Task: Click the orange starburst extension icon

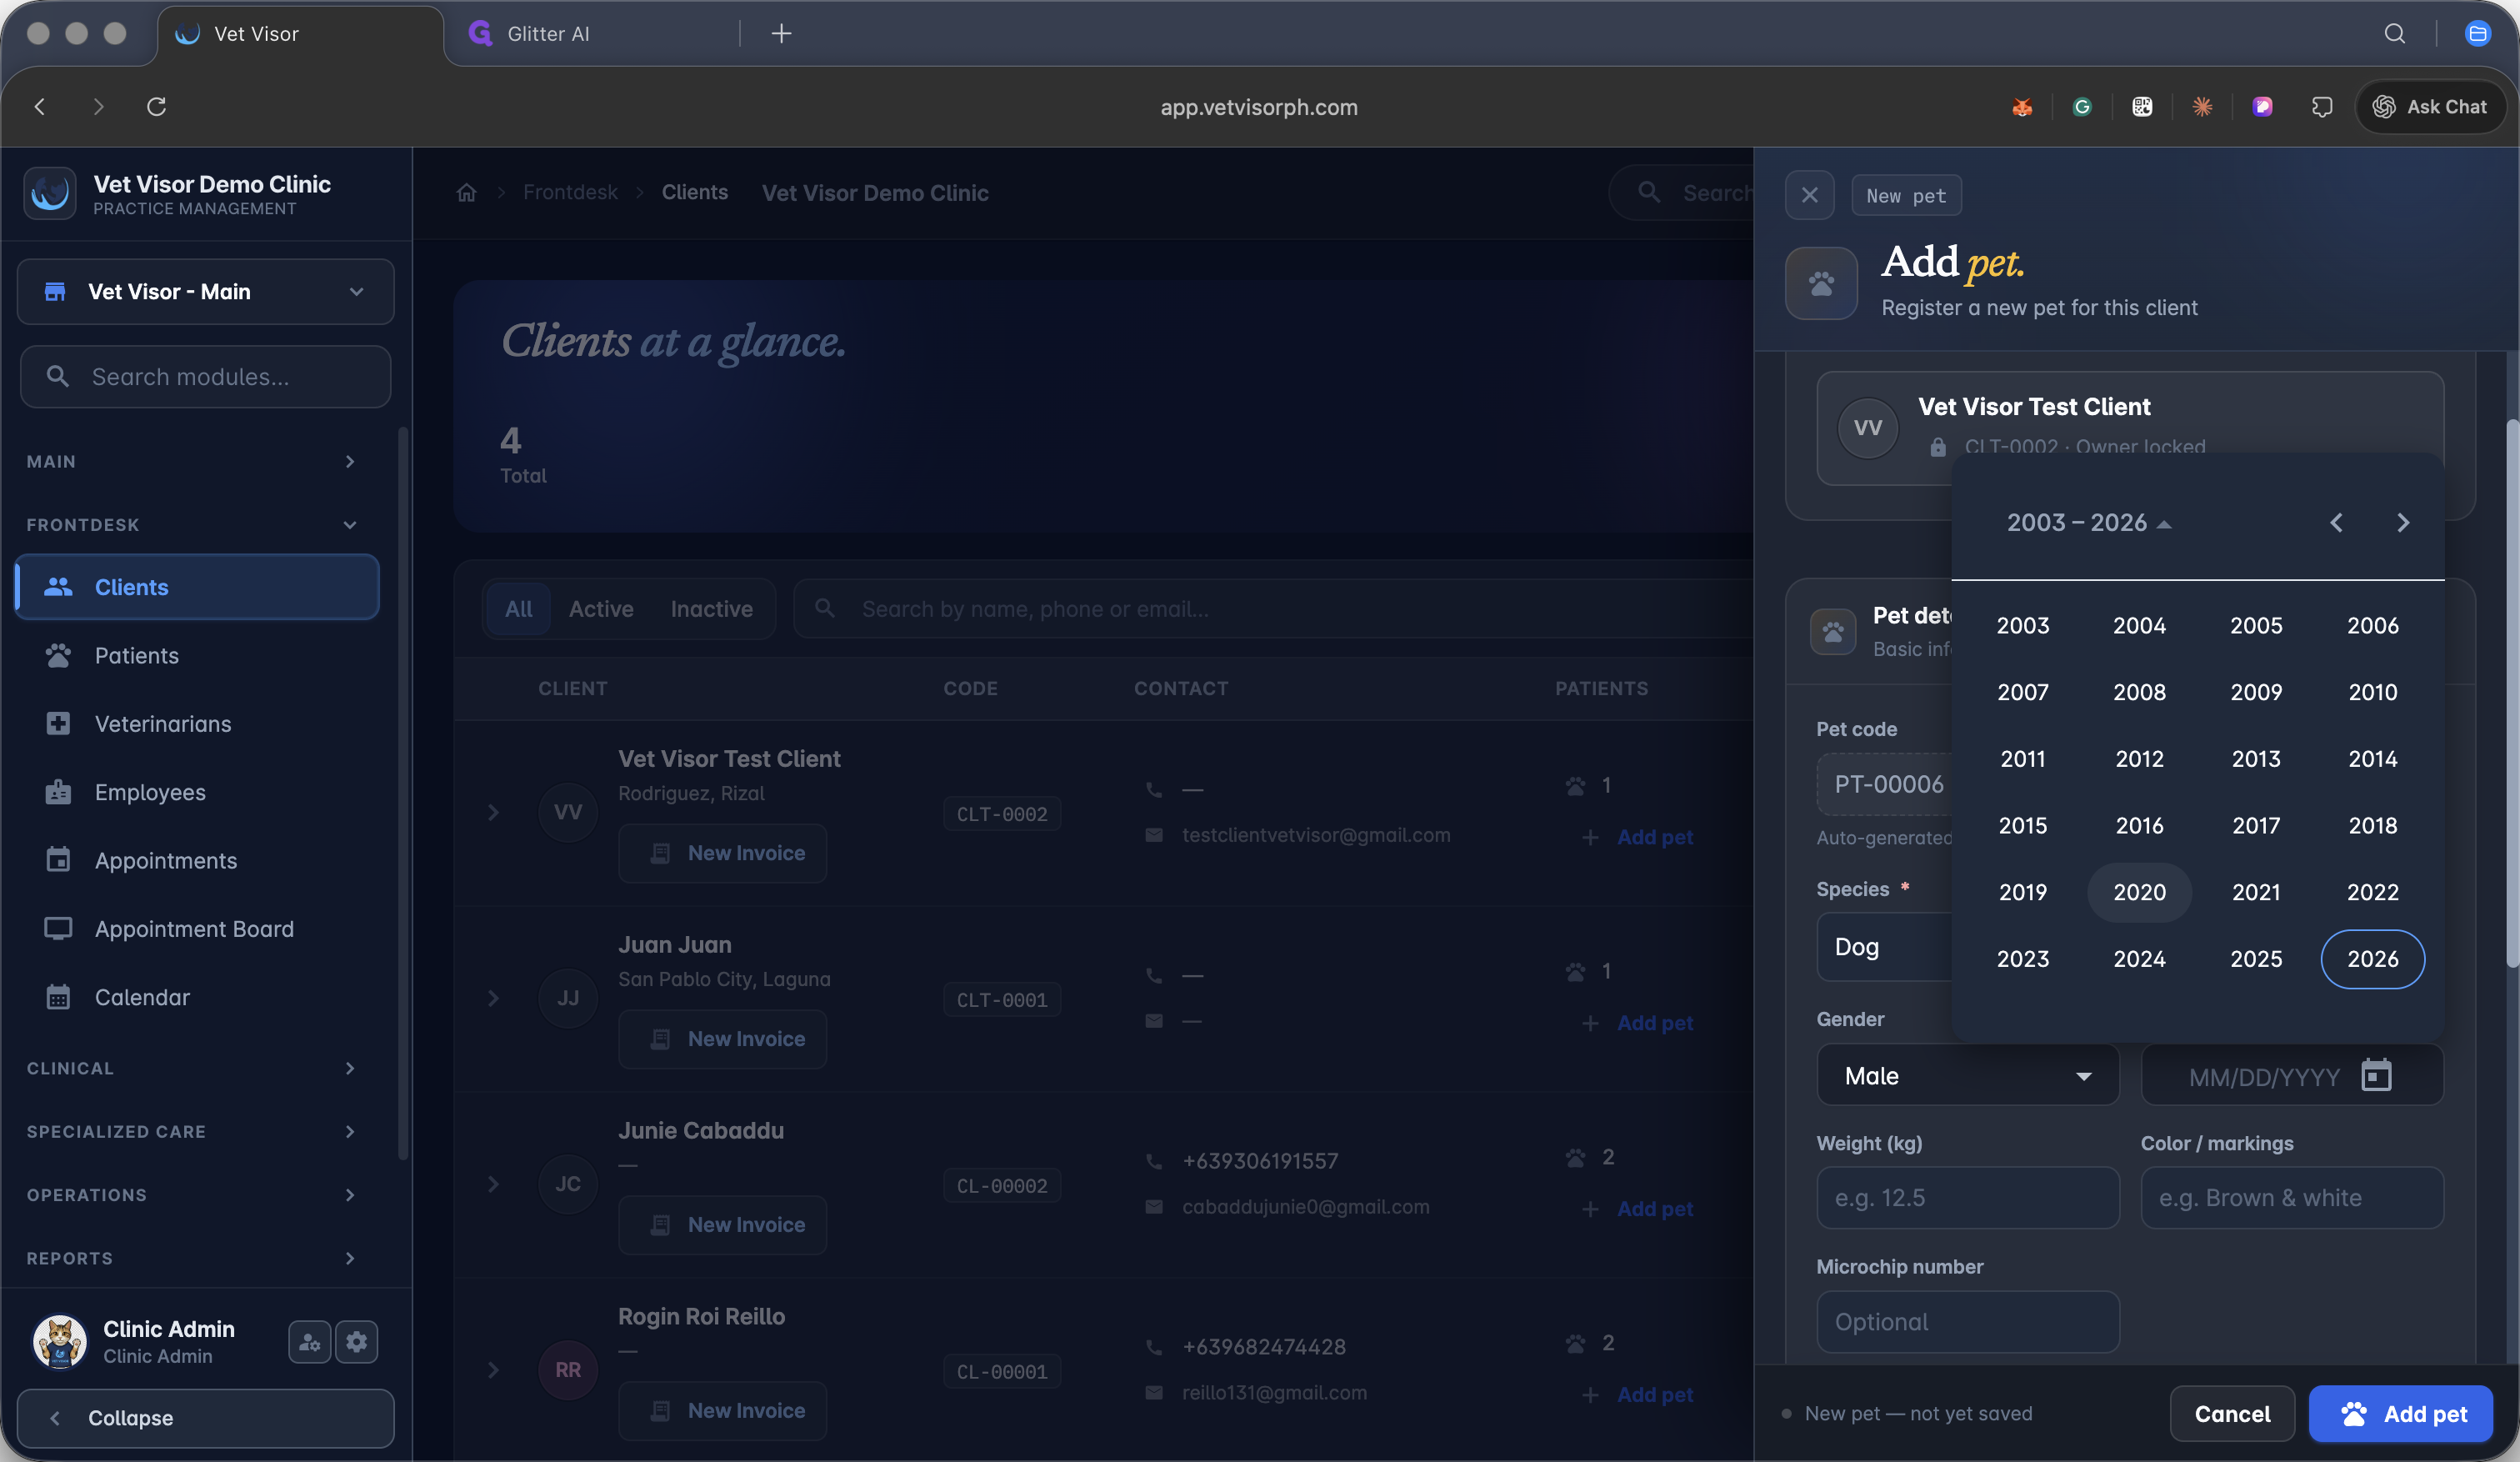Action: 2202,107
